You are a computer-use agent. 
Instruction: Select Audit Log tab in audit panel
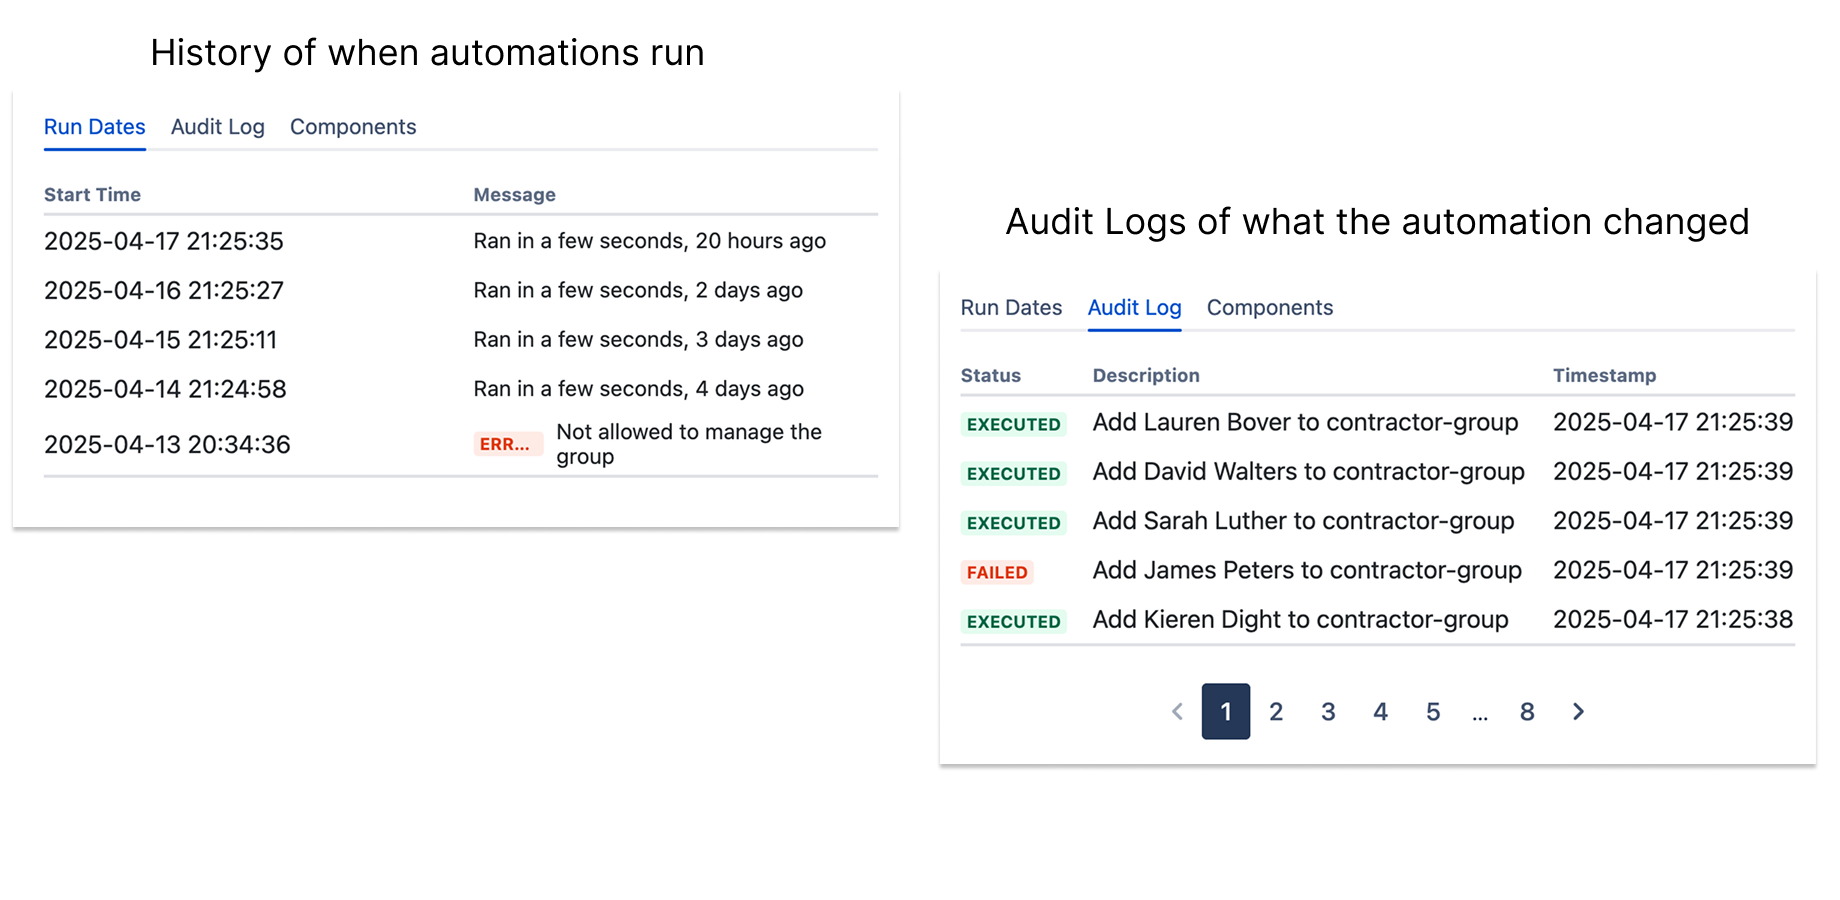tap(1135, 308)
